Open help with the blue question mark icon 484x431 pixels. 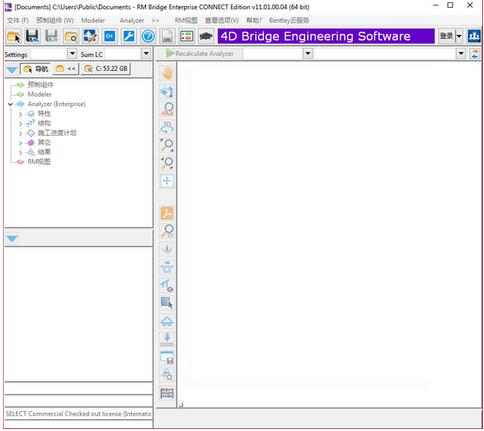coord(148,36)
